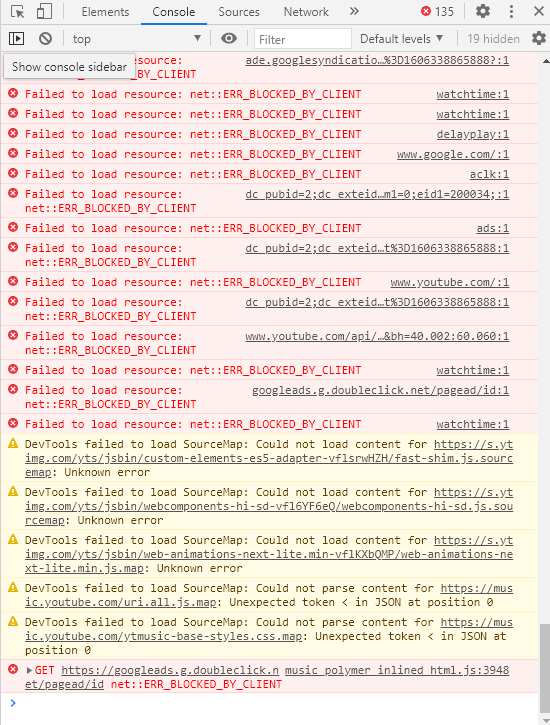Click error icon on www.google.com row

click(13, 153)
